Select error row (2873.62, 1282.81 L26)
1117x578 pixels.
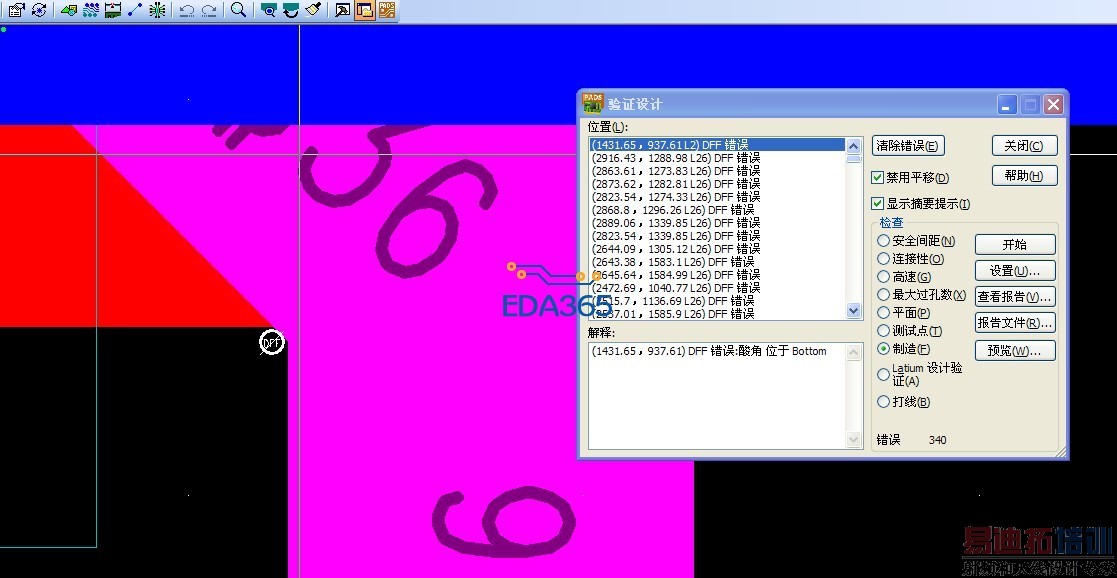717,184
